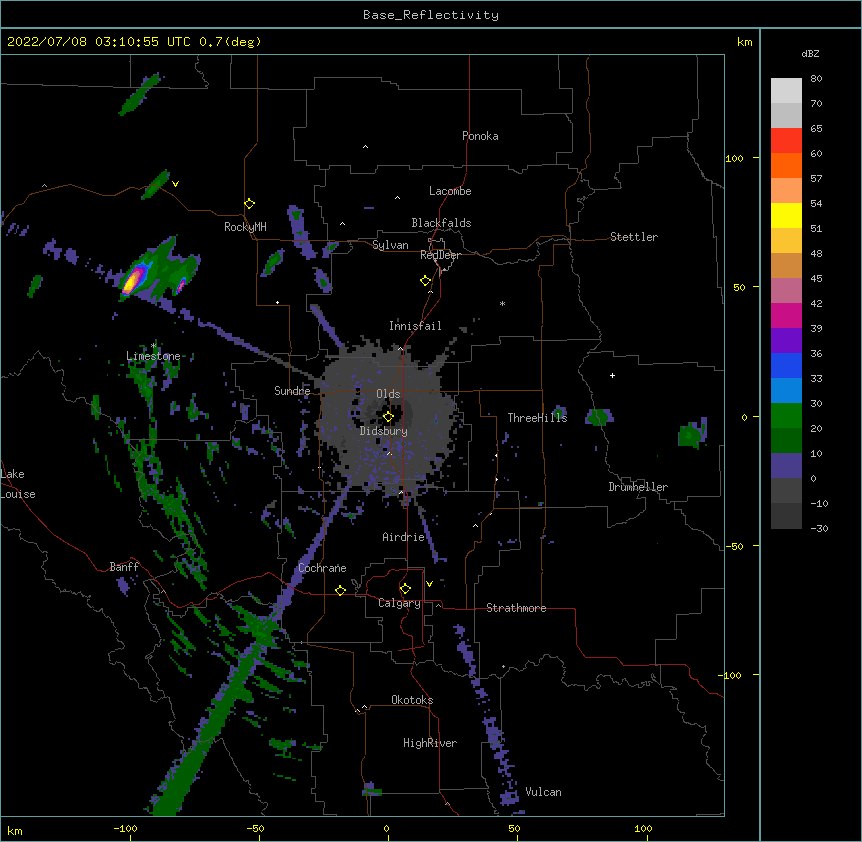Click the Ponoka city label
This screenshot has height=842, width=862.
click(480, 136)
